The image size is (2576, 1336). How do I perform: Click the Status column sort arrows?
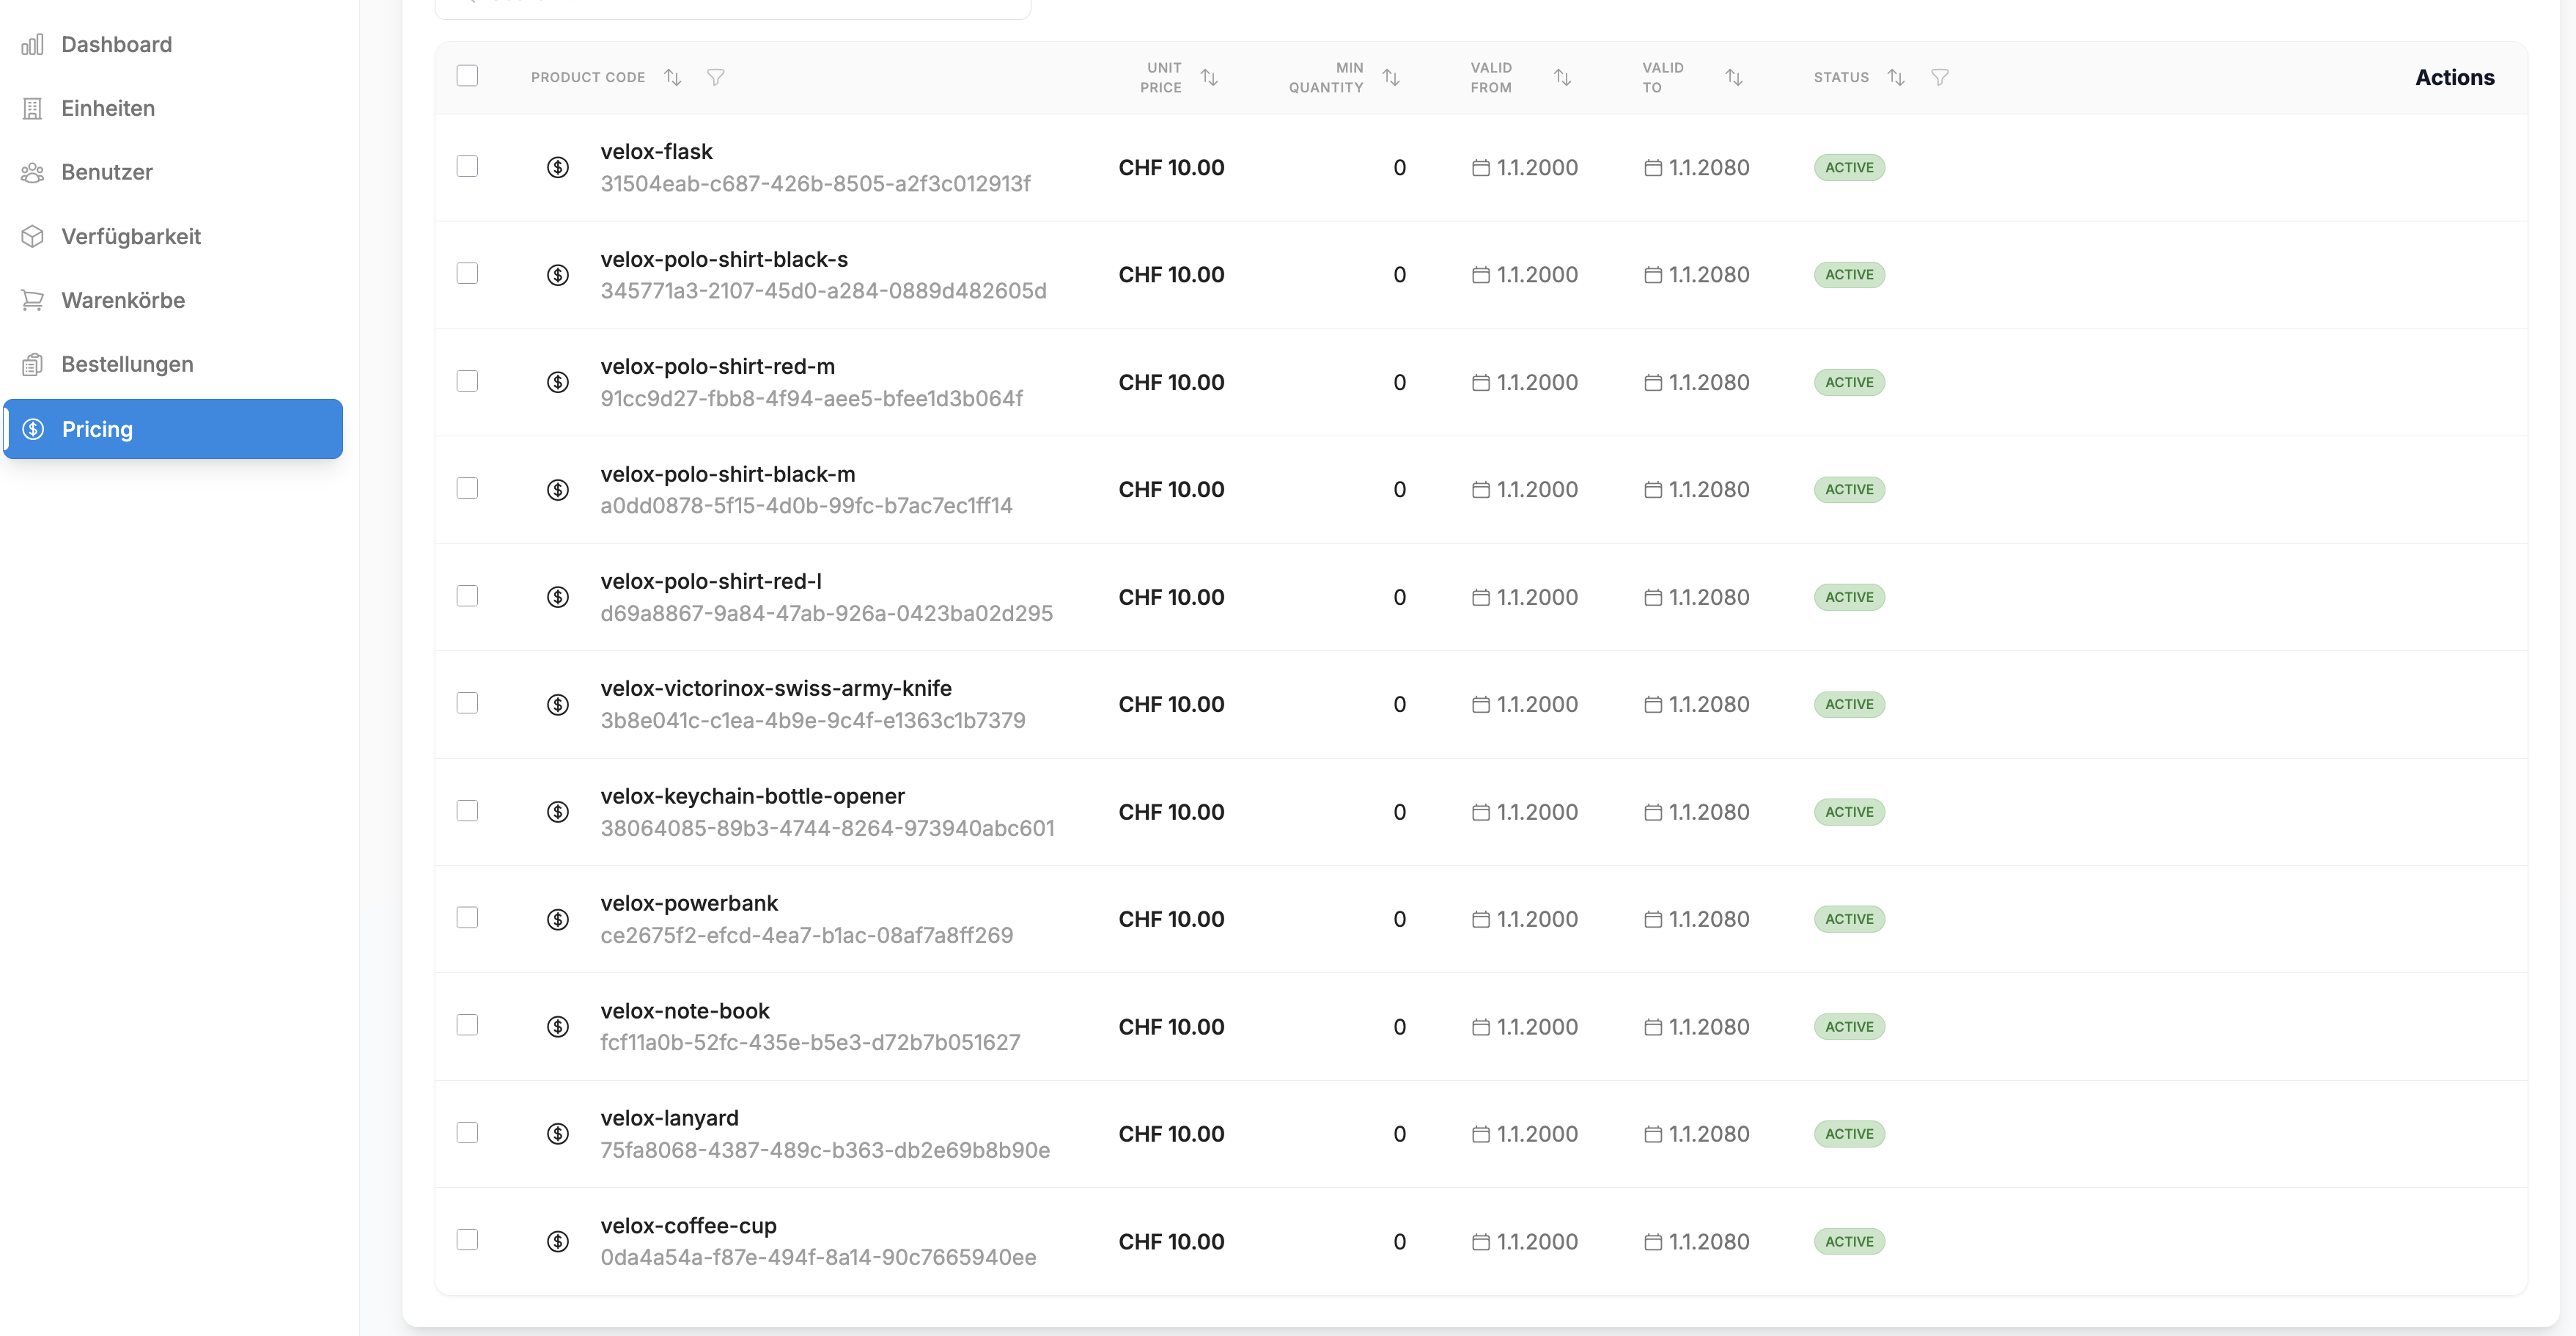(x=1895, y=77)
